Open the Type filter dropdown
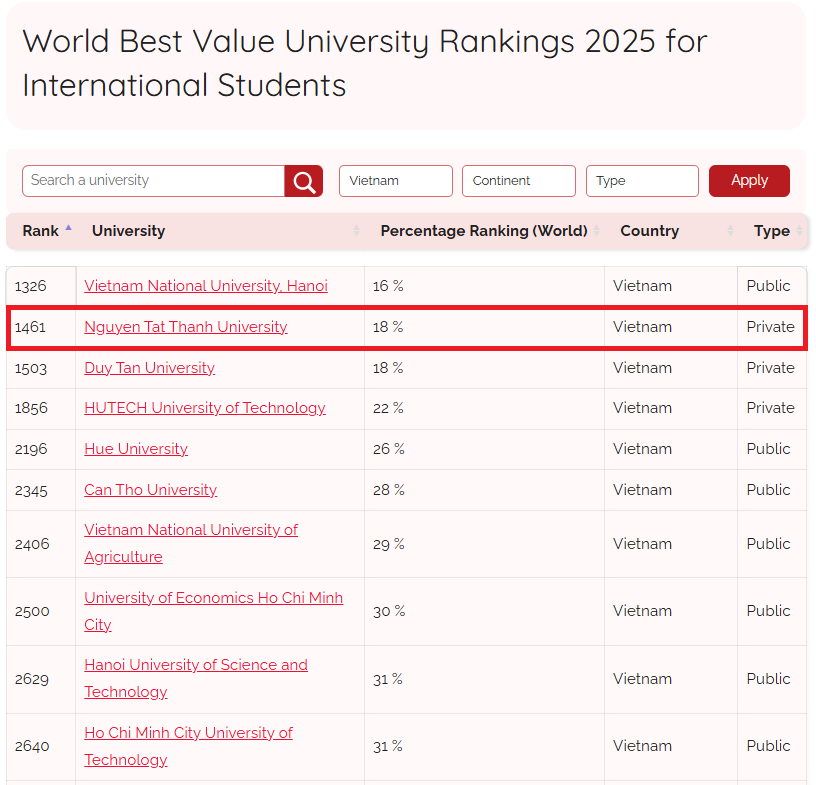 click(x=642, y=181)
